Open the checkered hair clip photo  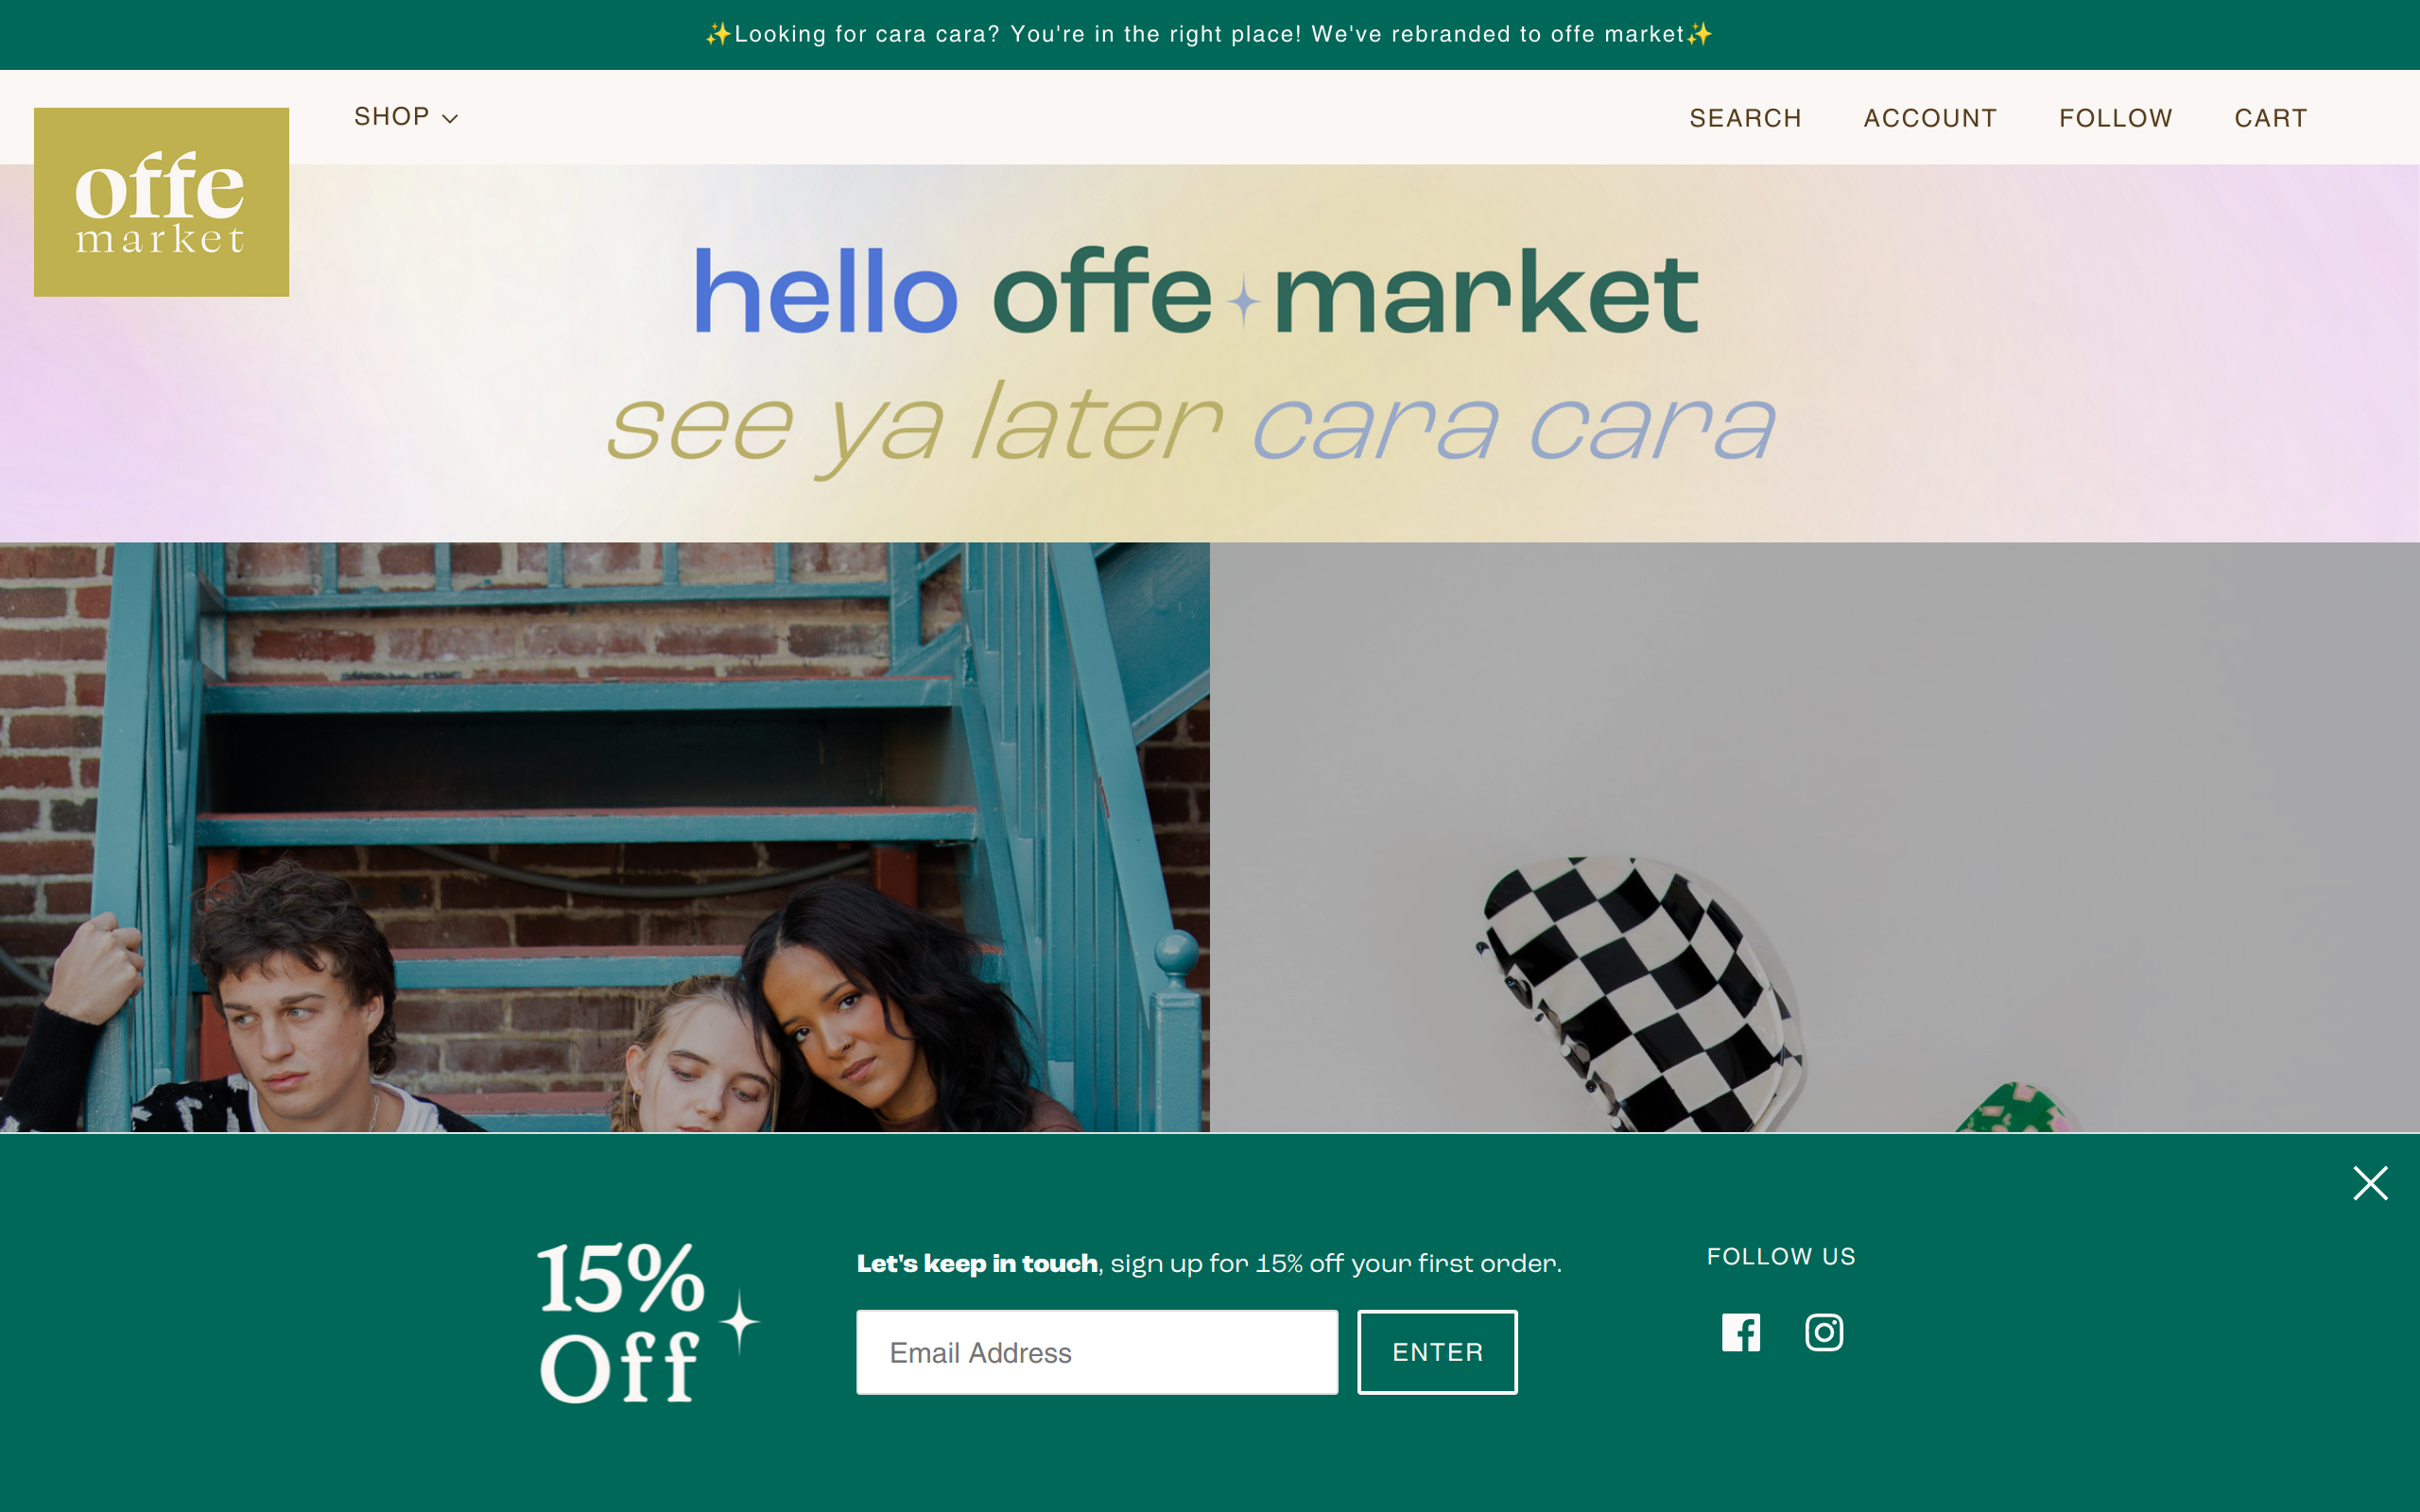click(1815, 837)
